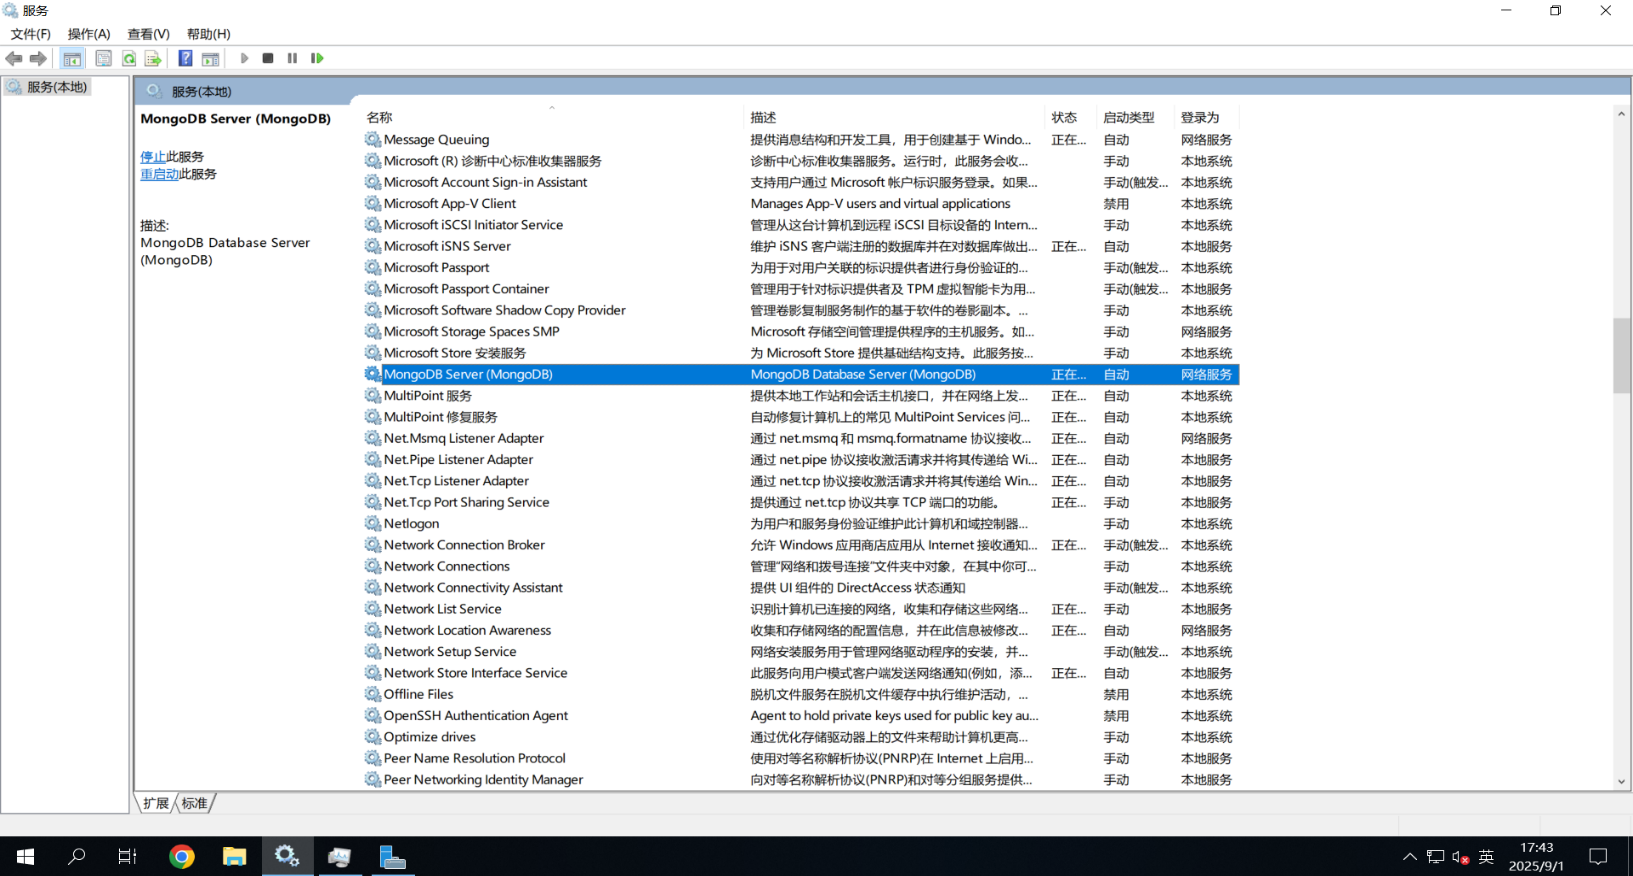The height and width of the screenshot is (876, 1633).
Task: Click gear icon of Offline Files service
Action: [x=373, y=694]
